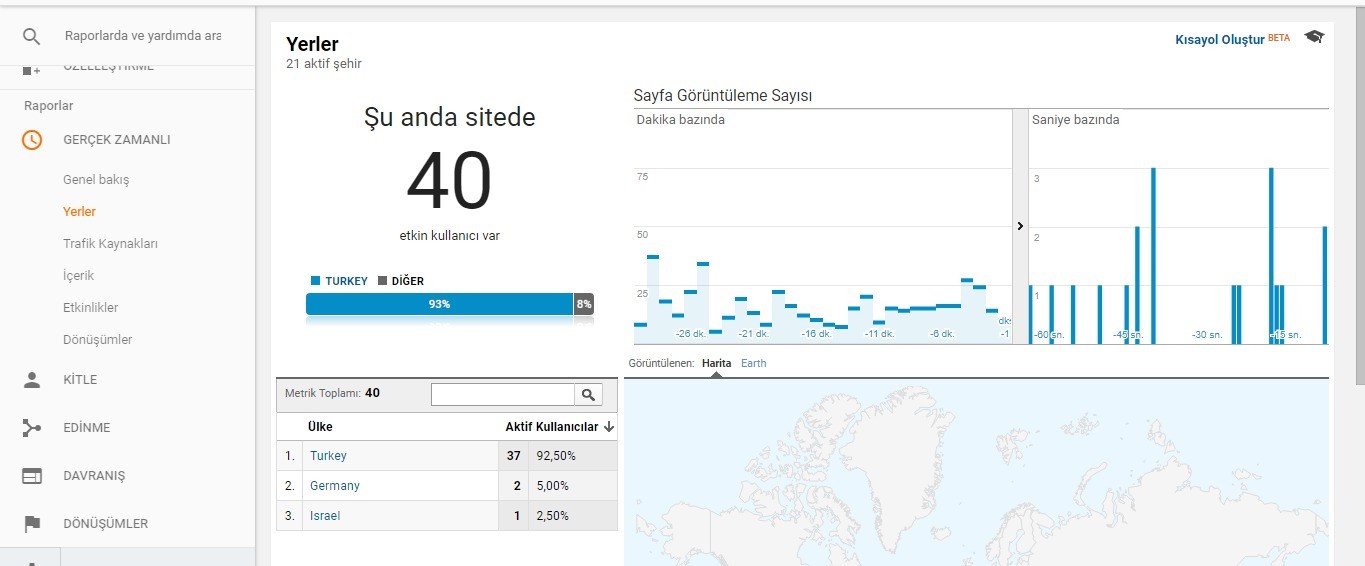Image resolution: width=1365 pixels, height=566 pixels.
Task: Click the search magnifier icon in sidebar
Action: click(32, 36)
